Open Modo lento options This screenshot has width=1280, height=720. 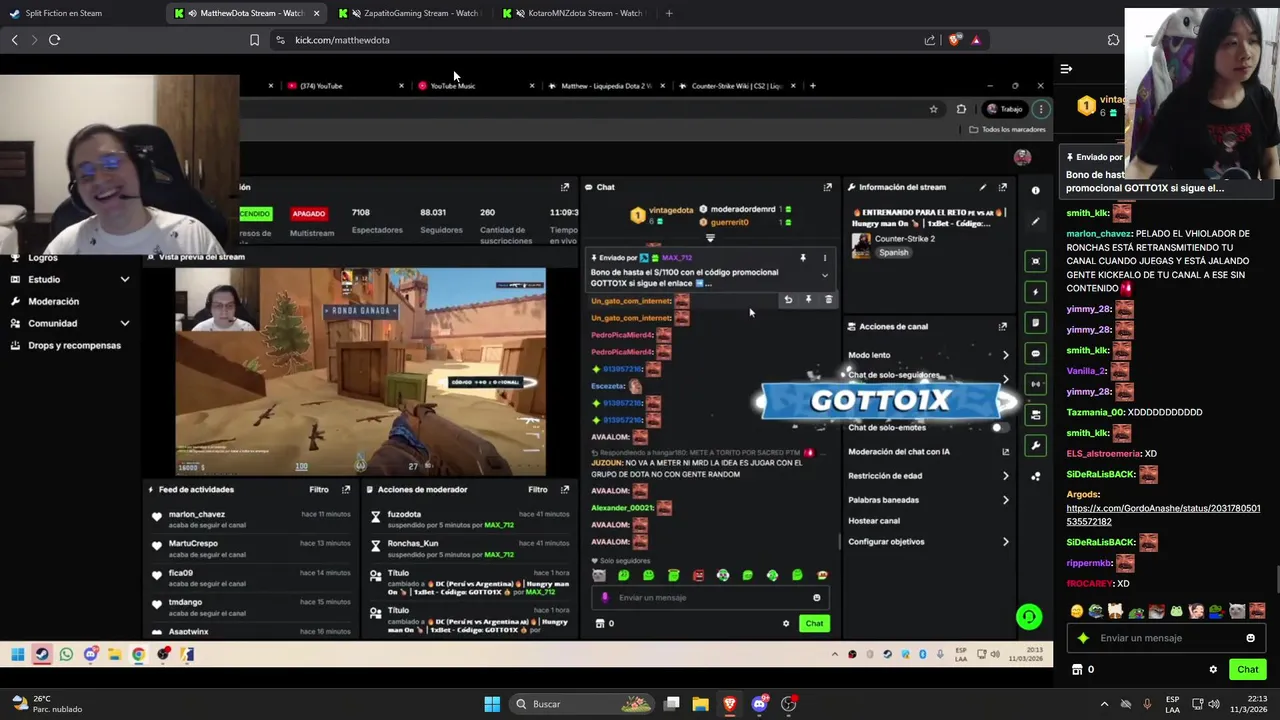(928, 355)
